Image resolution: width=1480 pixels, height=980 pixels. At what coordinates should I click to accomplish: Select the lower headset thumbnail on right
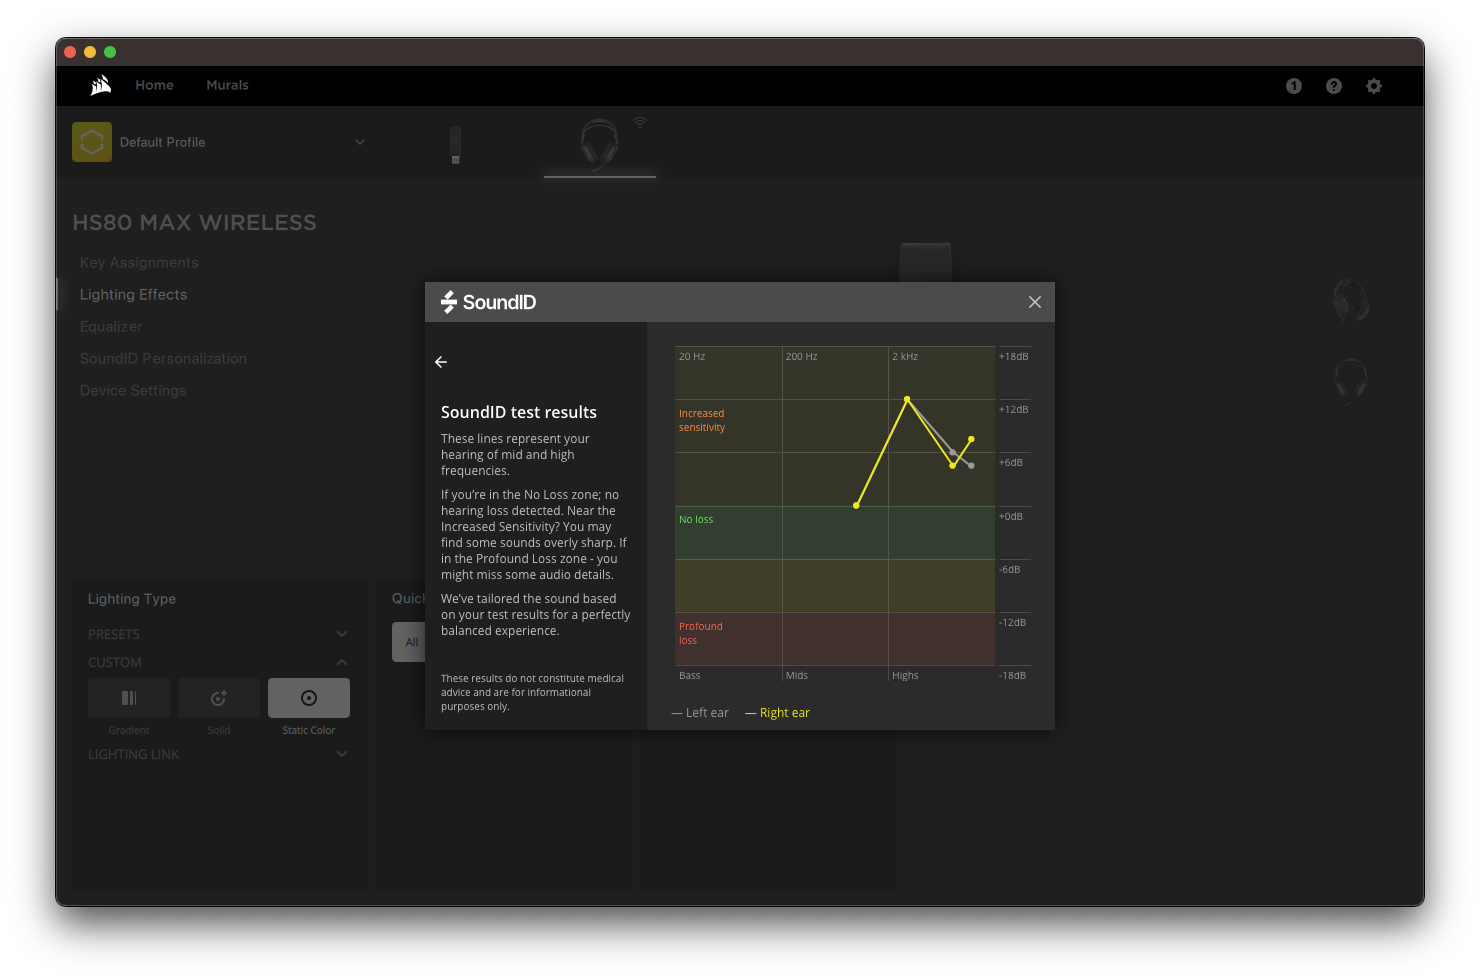[1351, 381]
